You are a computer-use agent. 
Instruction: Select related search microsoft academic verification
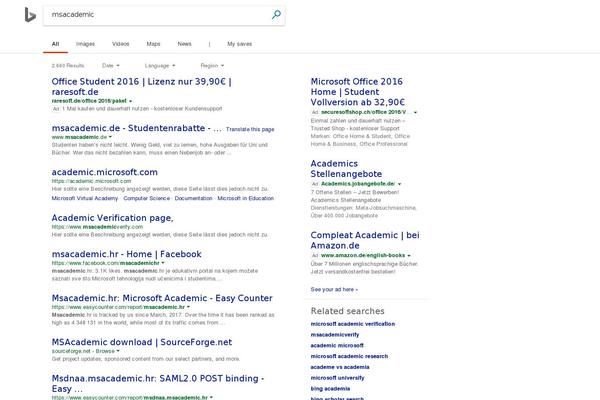[352, 324]
